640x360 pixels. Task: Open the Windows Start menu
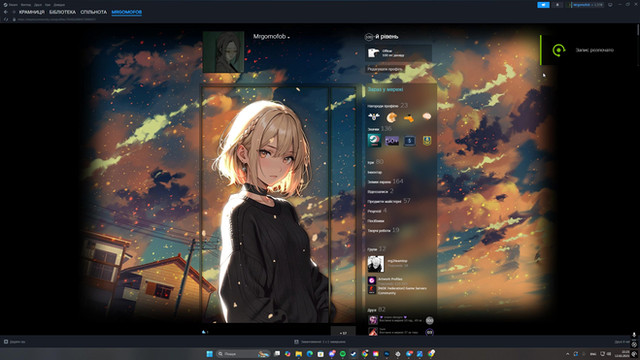(x=209, y=354)
